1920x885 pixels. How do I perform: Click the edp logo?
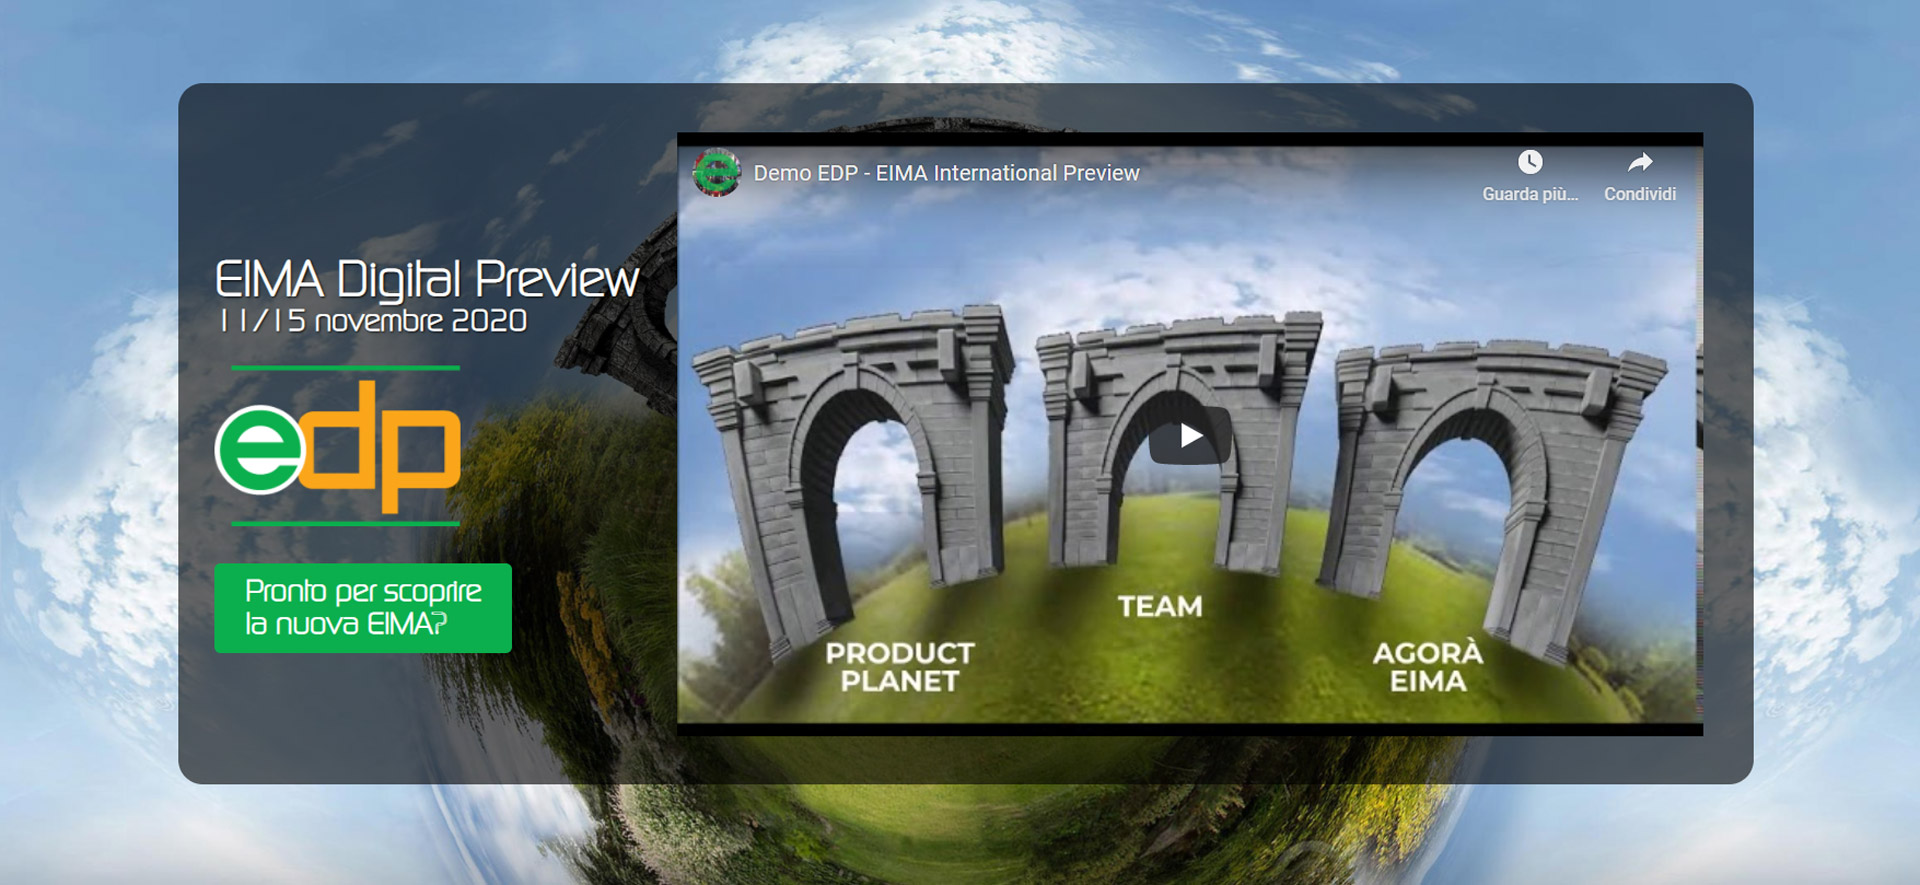338,447
